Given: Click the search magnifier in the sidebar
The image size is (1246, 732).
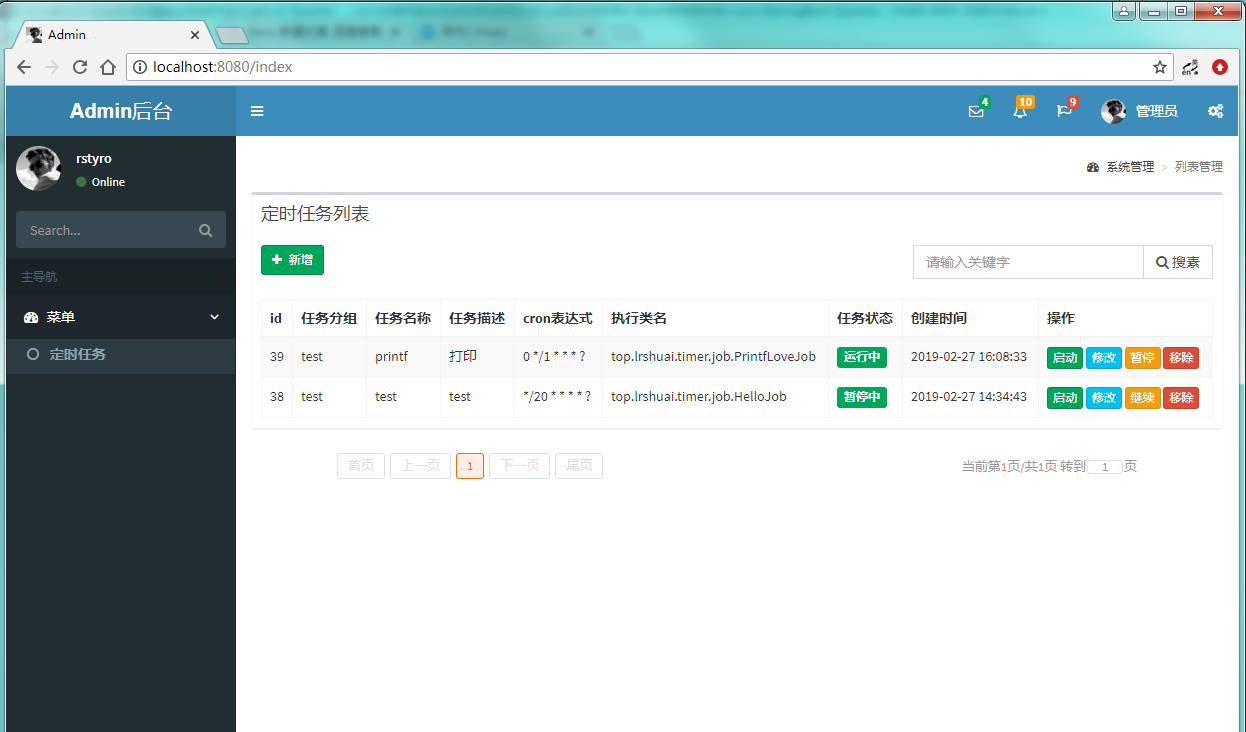Looking at the screenshot, I should coord(205,230).
